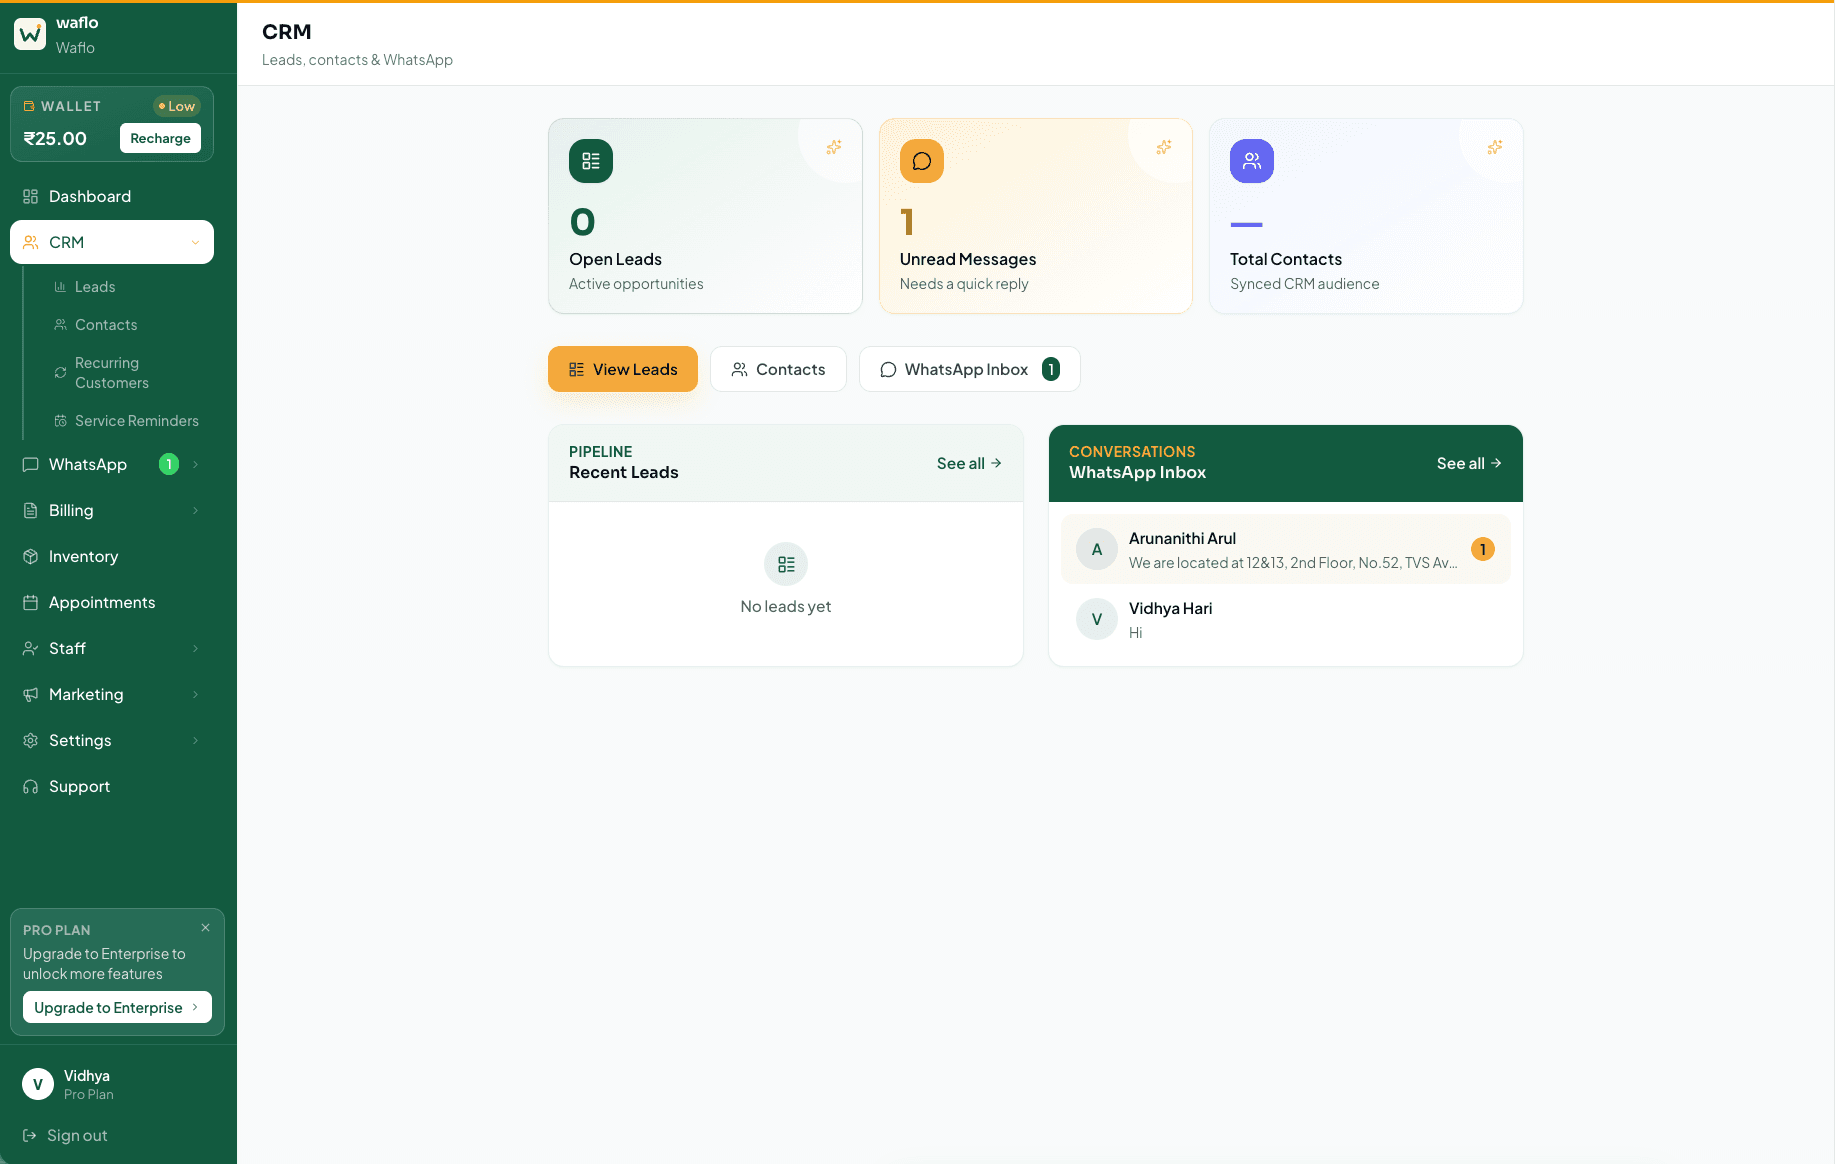Click the Billing document icon
Screen dimensions: 1835x1164
[31, 510]
